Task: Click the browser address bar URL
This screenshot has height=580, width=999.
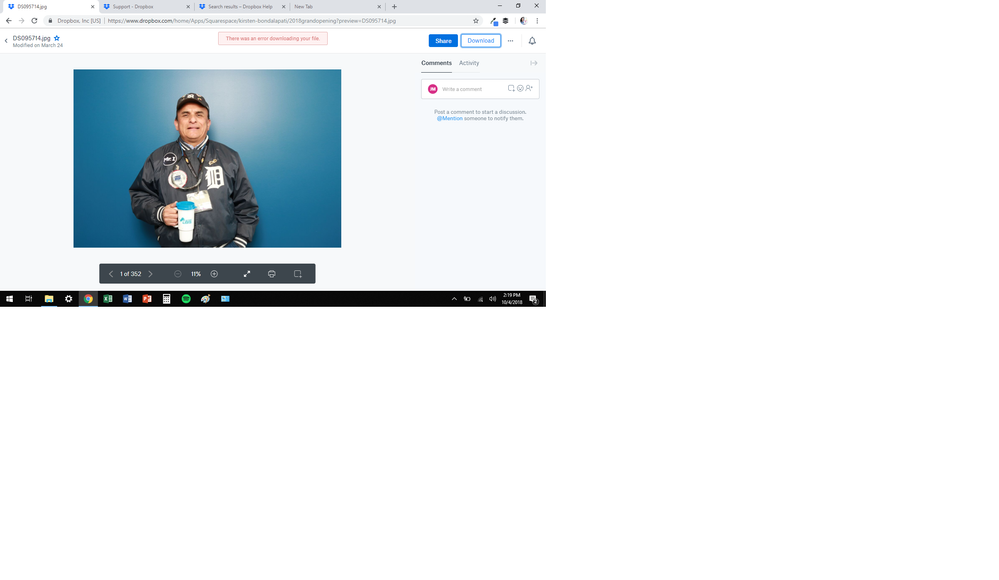Action: coord(252,21)
